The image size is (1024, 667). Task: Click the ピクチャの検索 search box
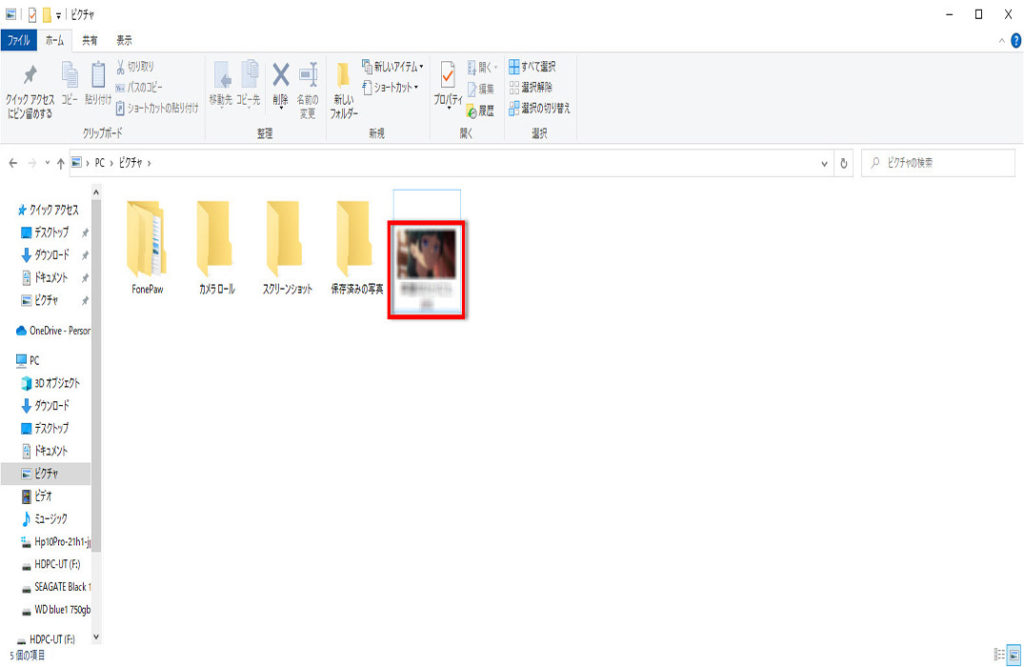pos(940,162)
